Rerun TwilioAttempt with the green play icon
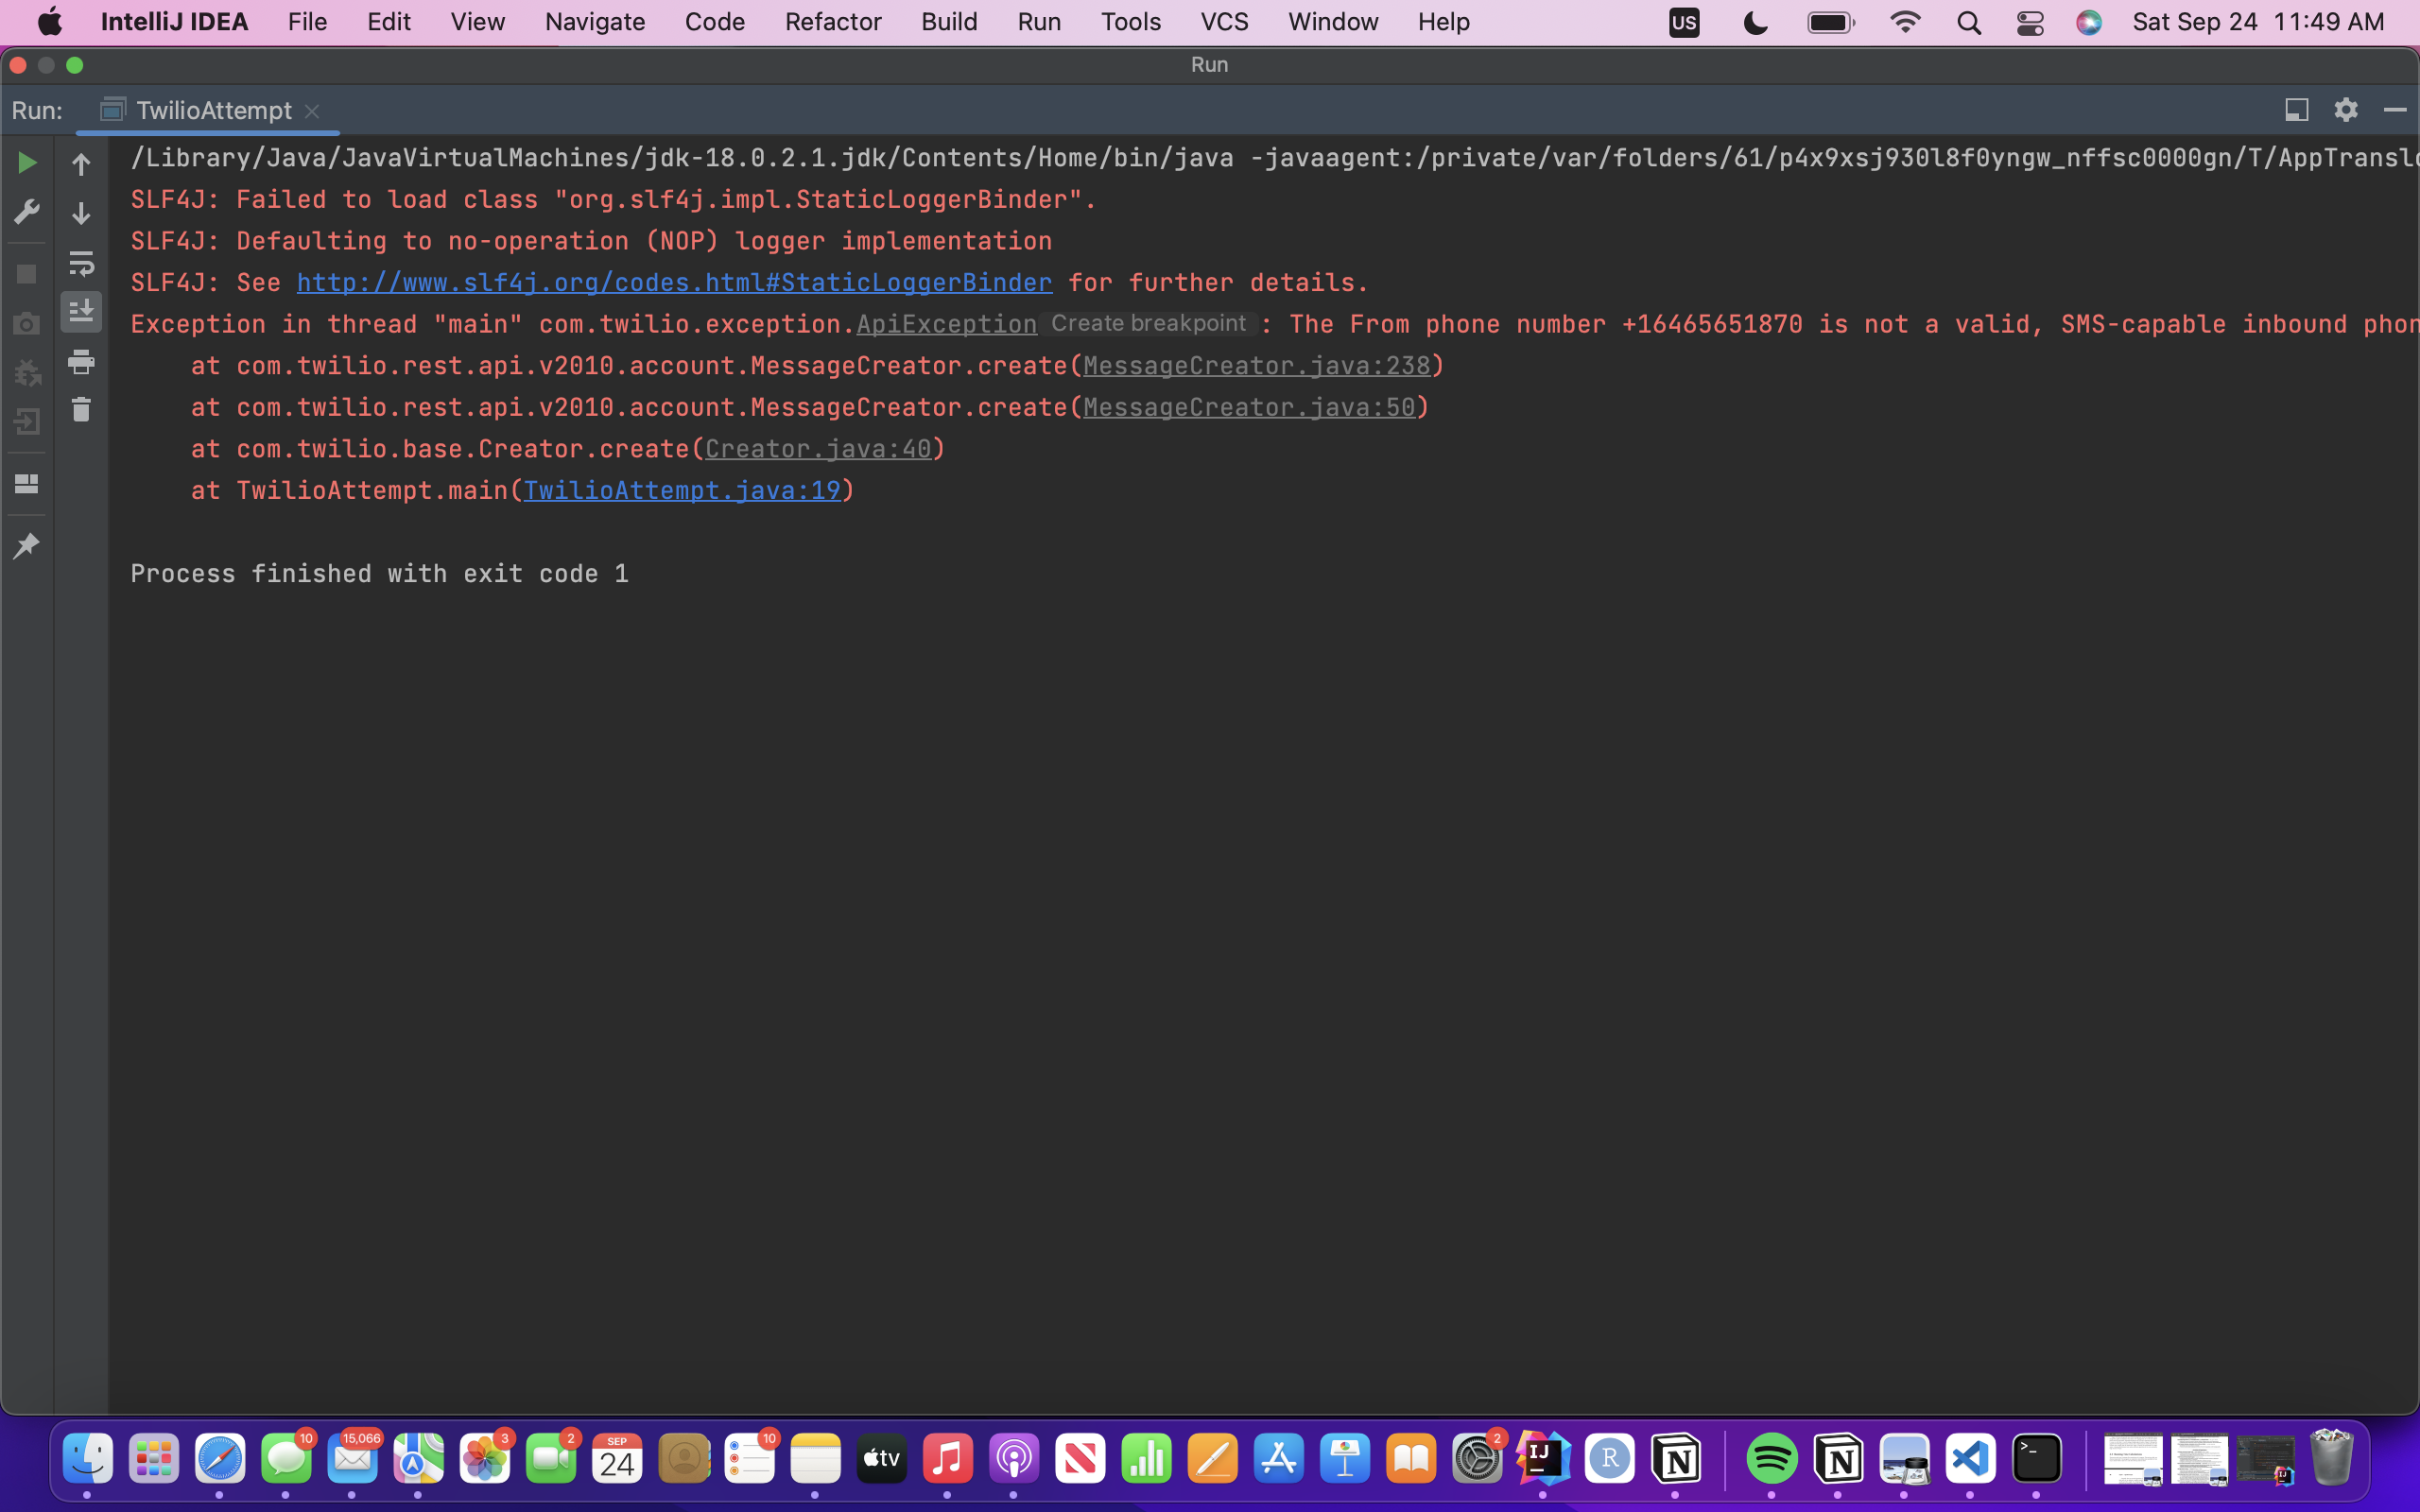Viewport: 2420px width, 1512px height. coord(27,163)
